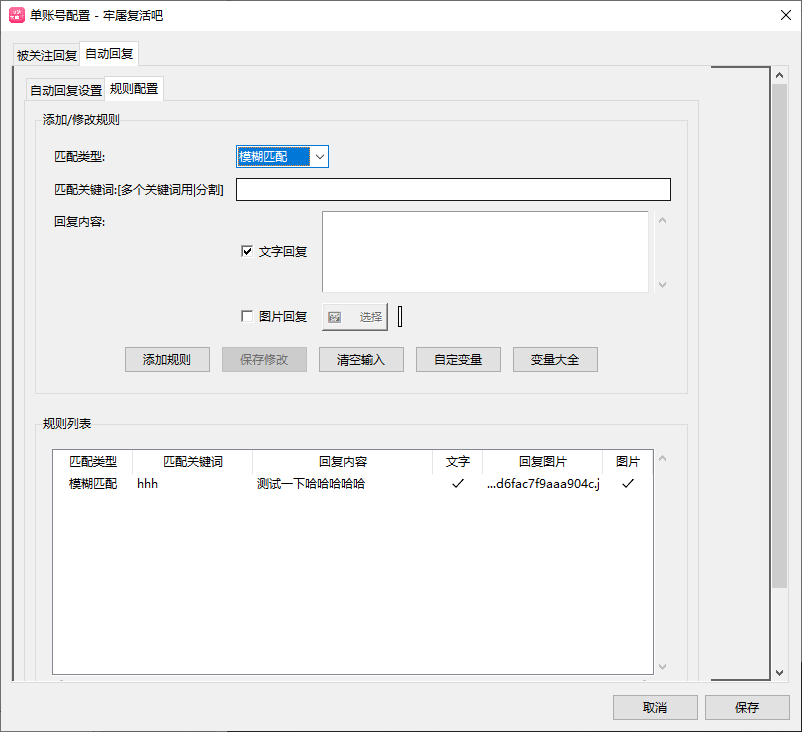Open the 变量大全 list

[555, 360]
